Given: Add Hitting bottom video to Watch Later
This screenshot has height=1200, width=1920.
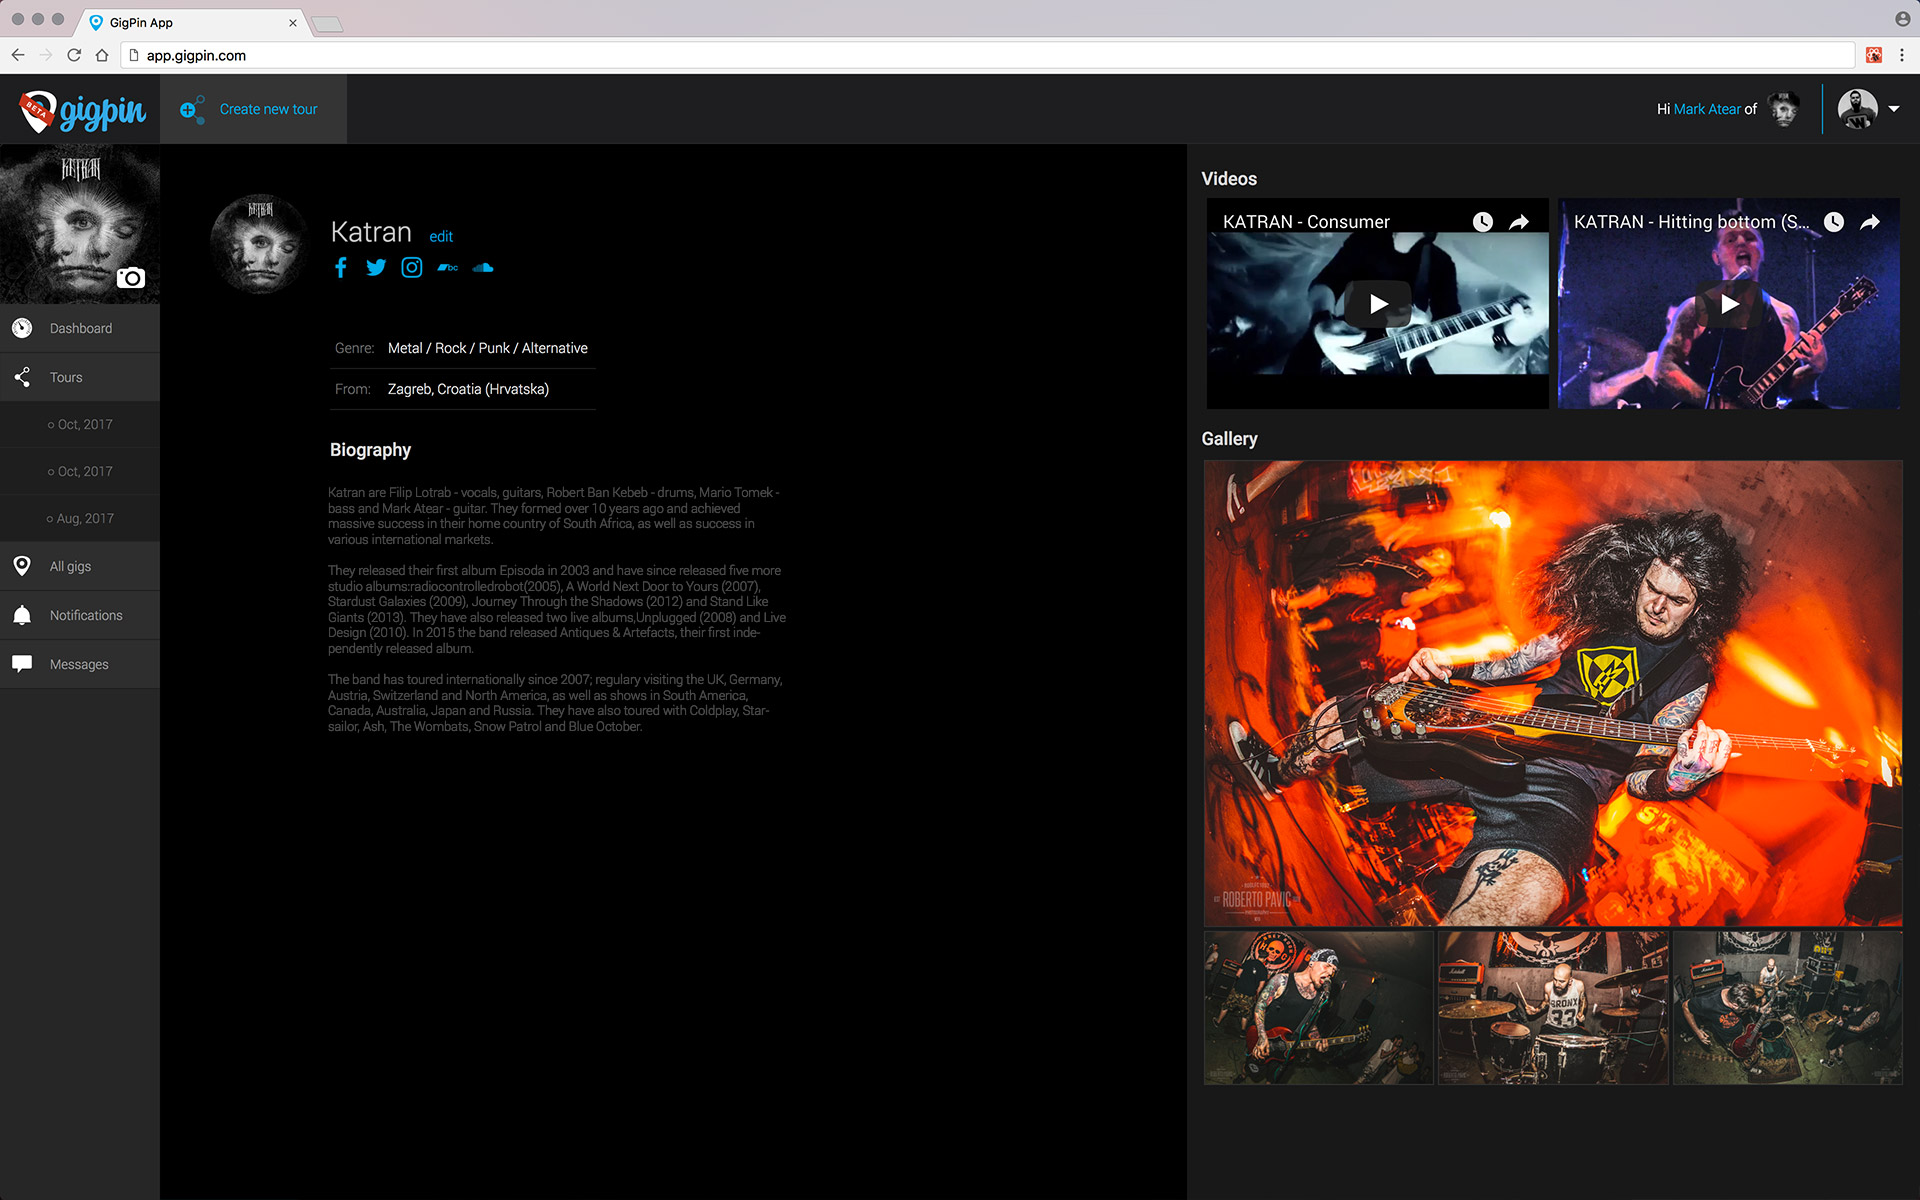Looking at the screenshot, I should (1833, 222).
